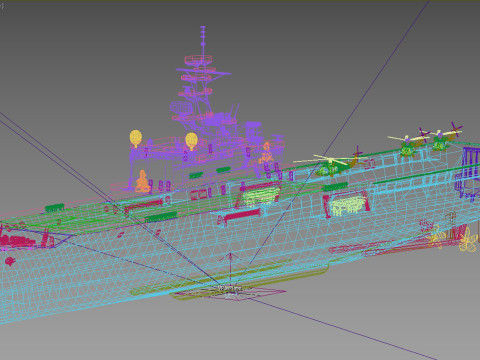The image size is (480, 360).
Task: Select the octagonal platform atop the mast
Action: coord(198,60)
